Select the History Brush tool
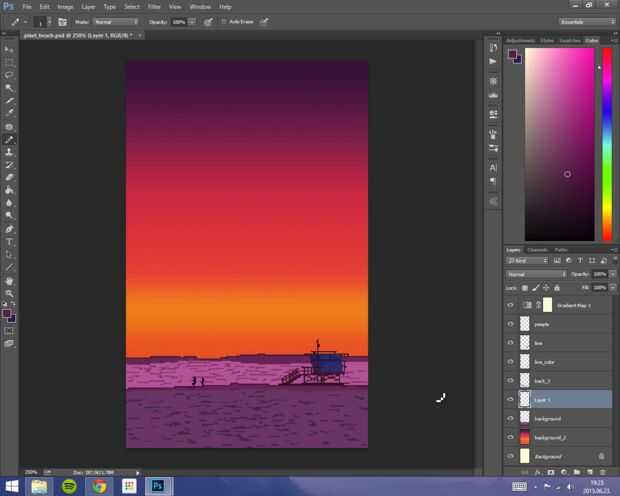Screen dimensions: 620x496 coord(9,165)
